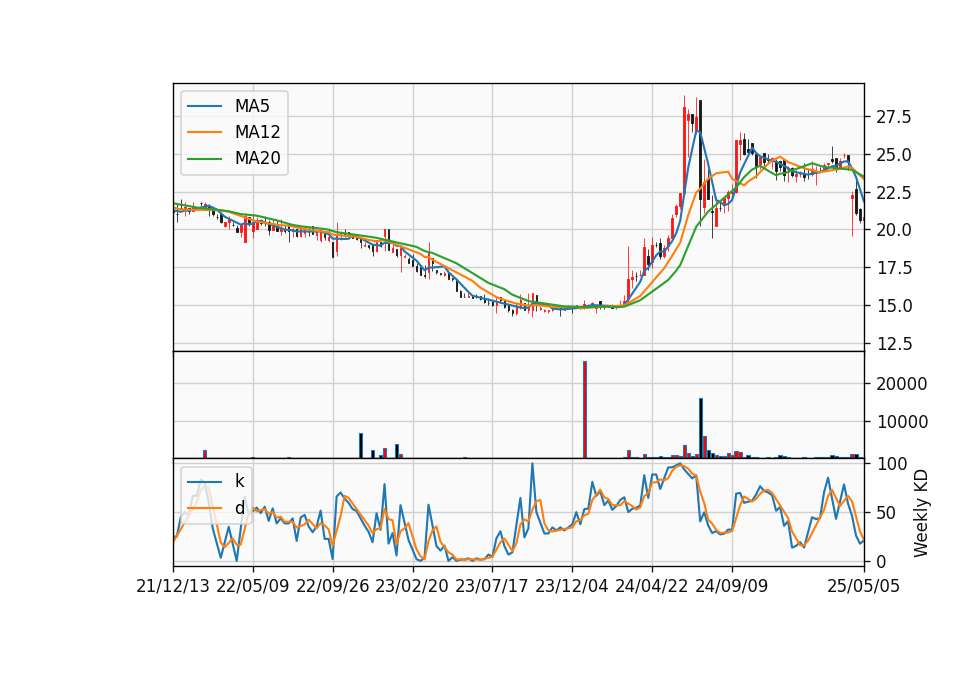Click the 100 KD axis label
Image resolution: width=960 pixels, height=690 pixels.
point(891,464)
